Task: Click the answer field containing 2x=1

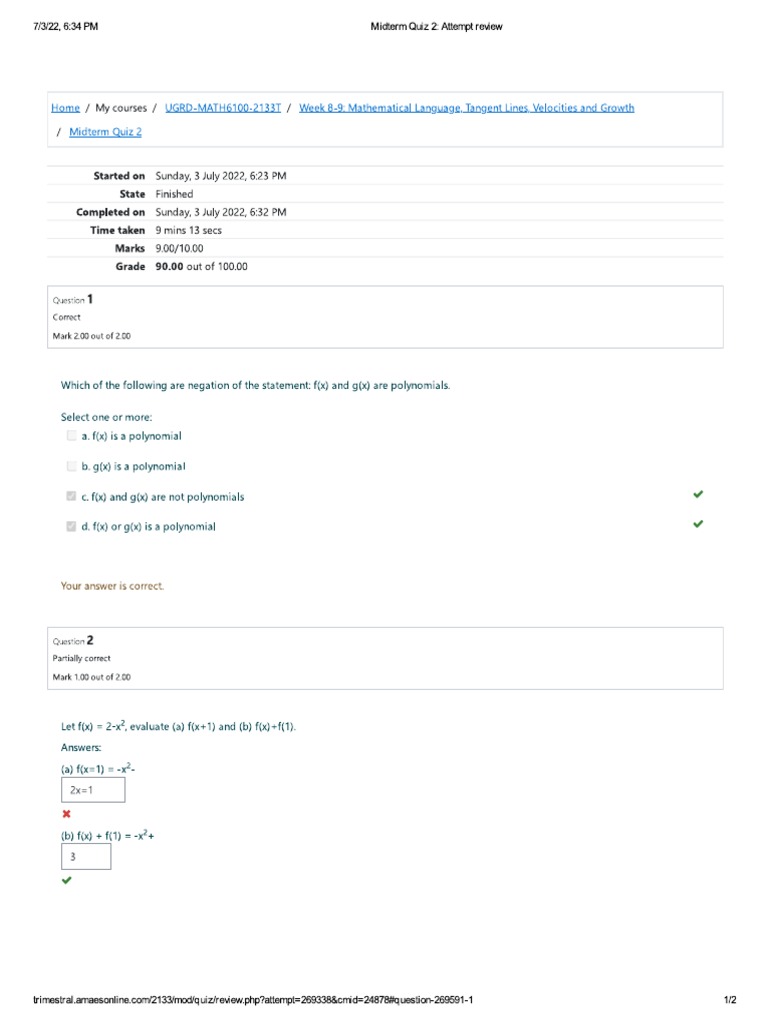Action: 93,790
